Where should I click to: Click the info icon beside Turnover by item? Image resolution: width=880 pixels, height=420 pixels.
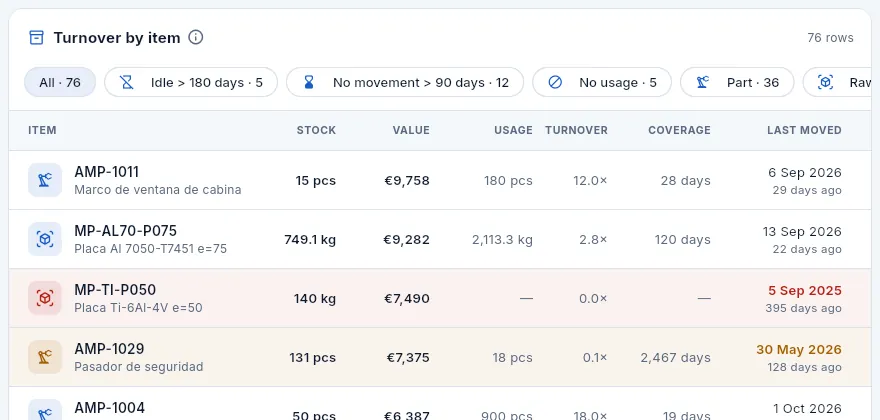point(195,38)
